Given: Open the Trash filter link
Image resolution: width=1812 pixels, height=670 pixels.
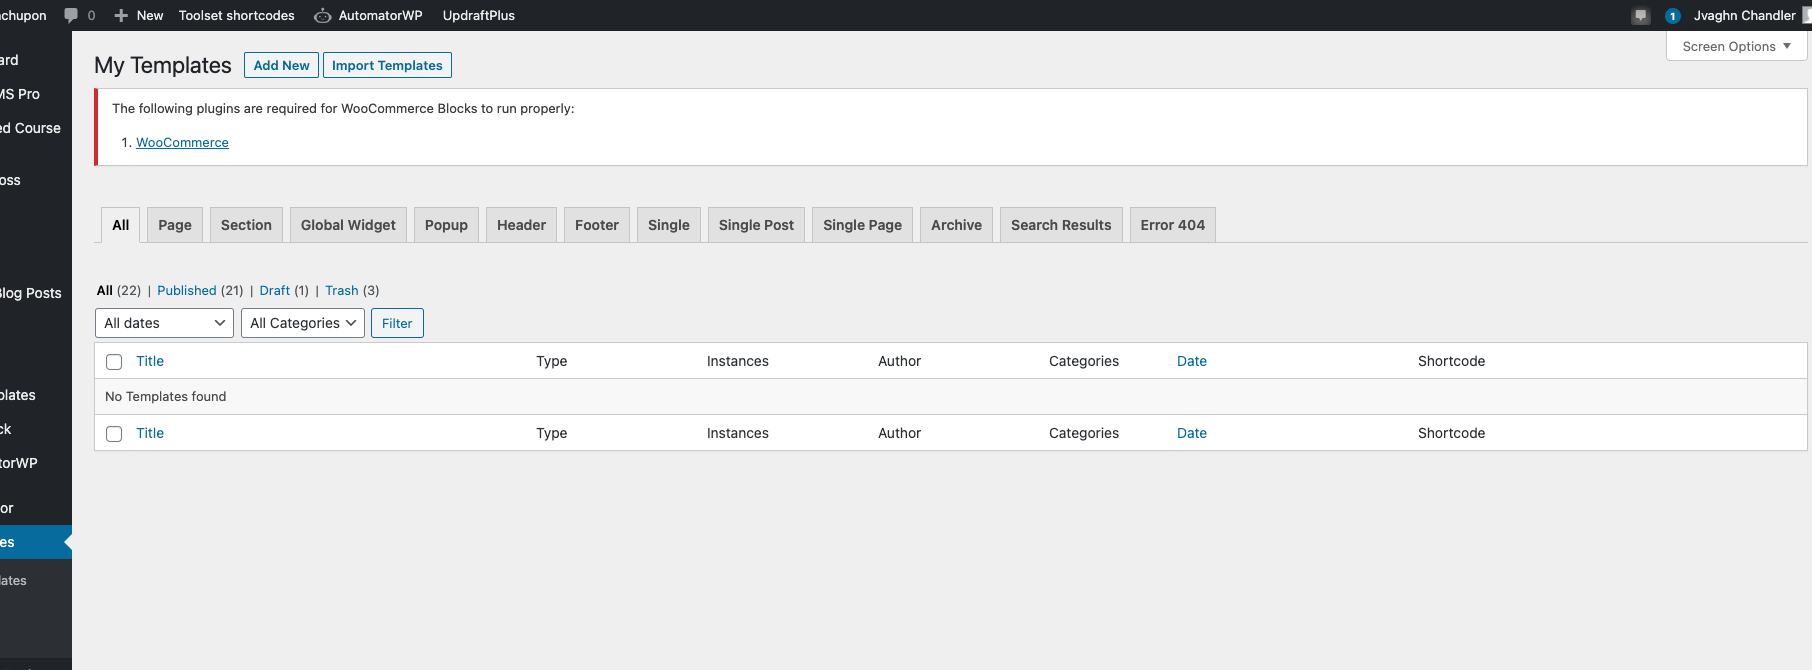Looking at the screenshot, I should (x=341, y=291).
